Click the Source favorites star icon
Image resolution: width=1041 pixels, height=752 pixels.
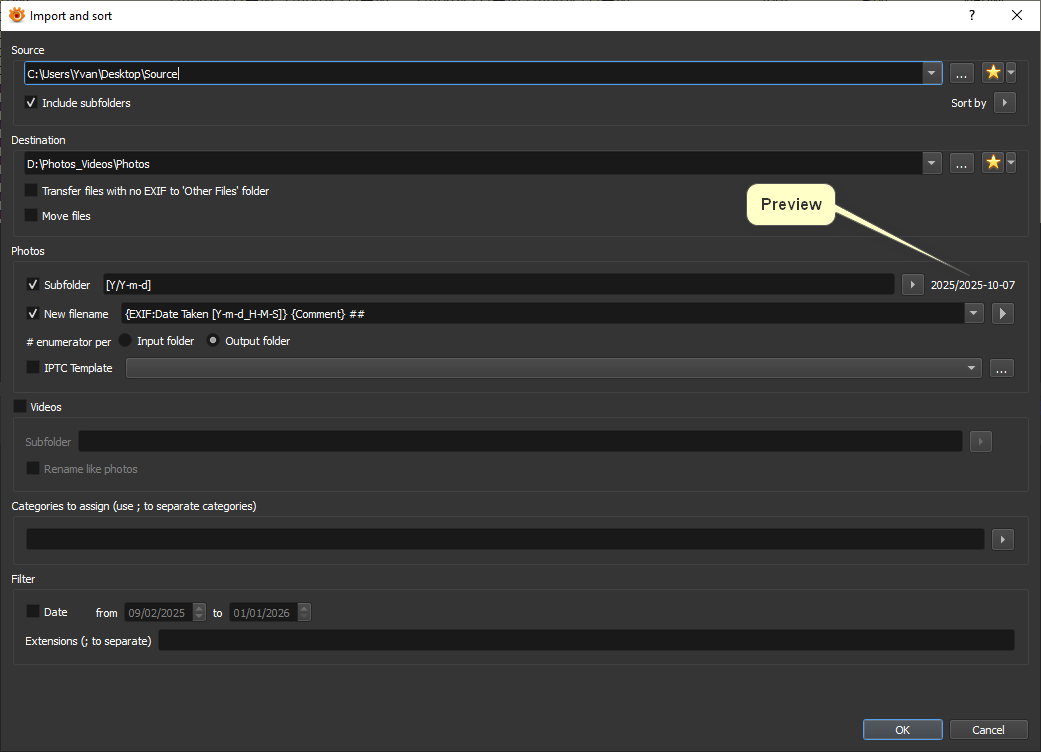click(x=993, y=72)
